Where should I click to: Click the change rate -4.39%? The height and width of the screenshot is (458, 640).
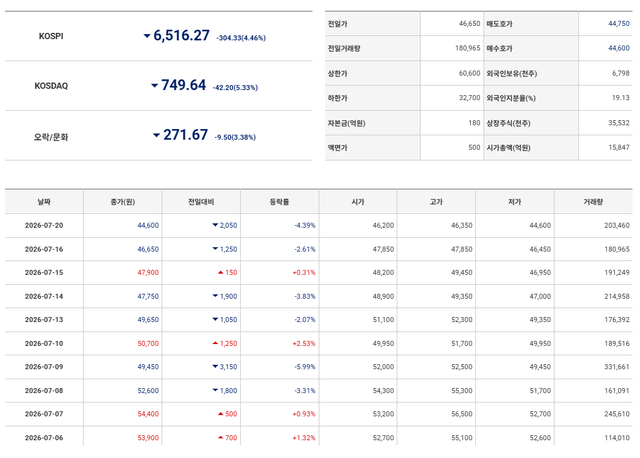(x=305, y=225)
